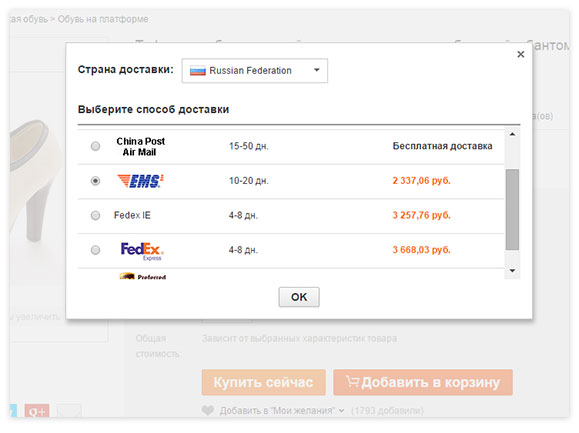
Task: Click the FedEx Express logo
Action: [142, 251]
